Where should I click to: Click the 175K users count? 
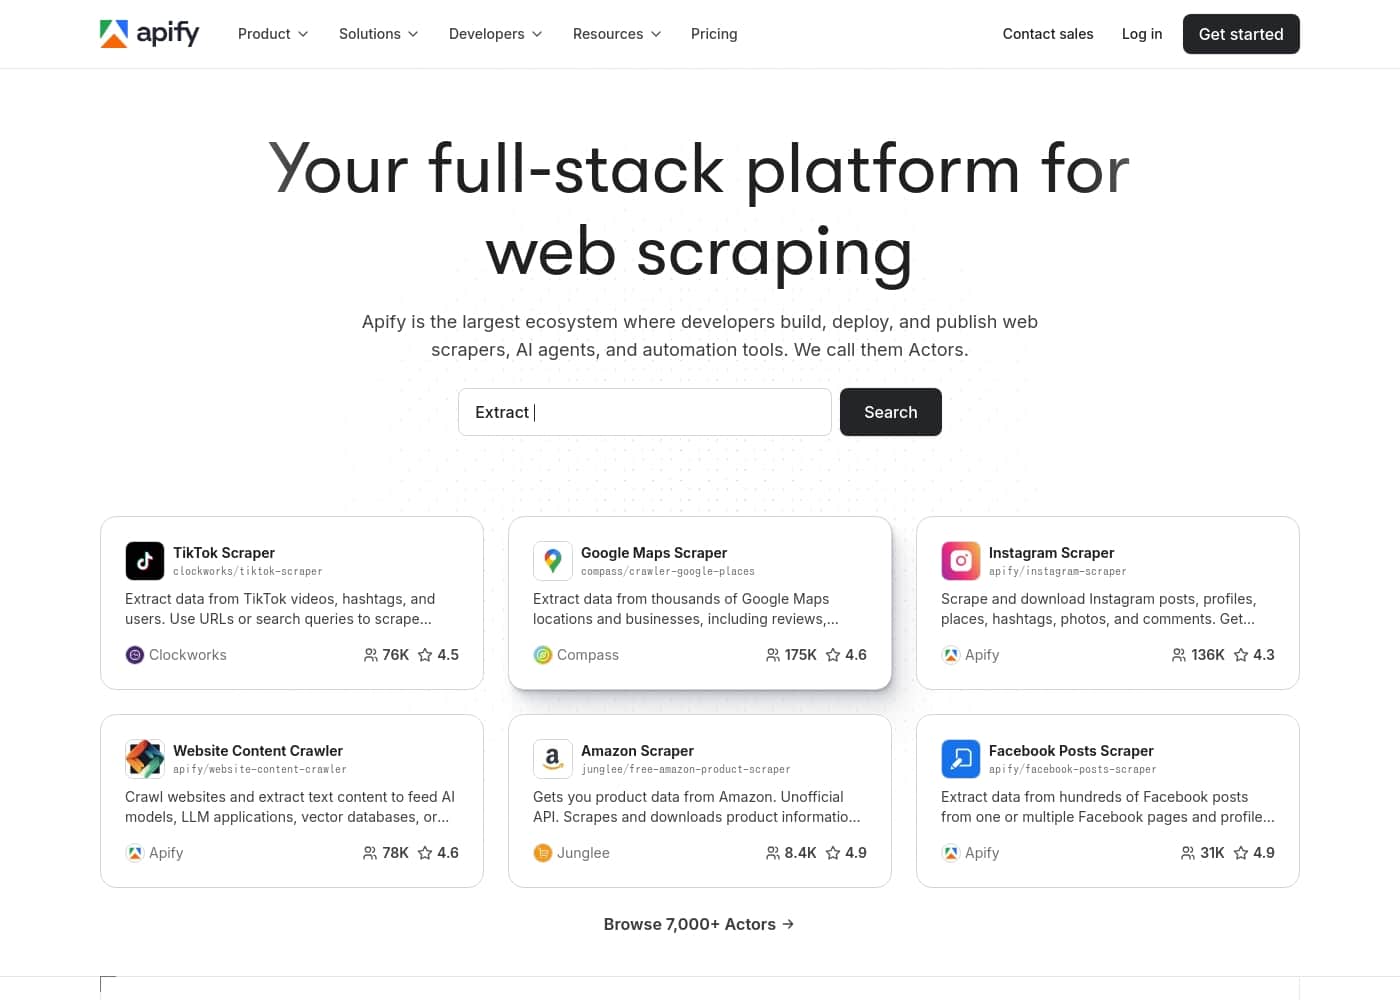click(801, 655)
